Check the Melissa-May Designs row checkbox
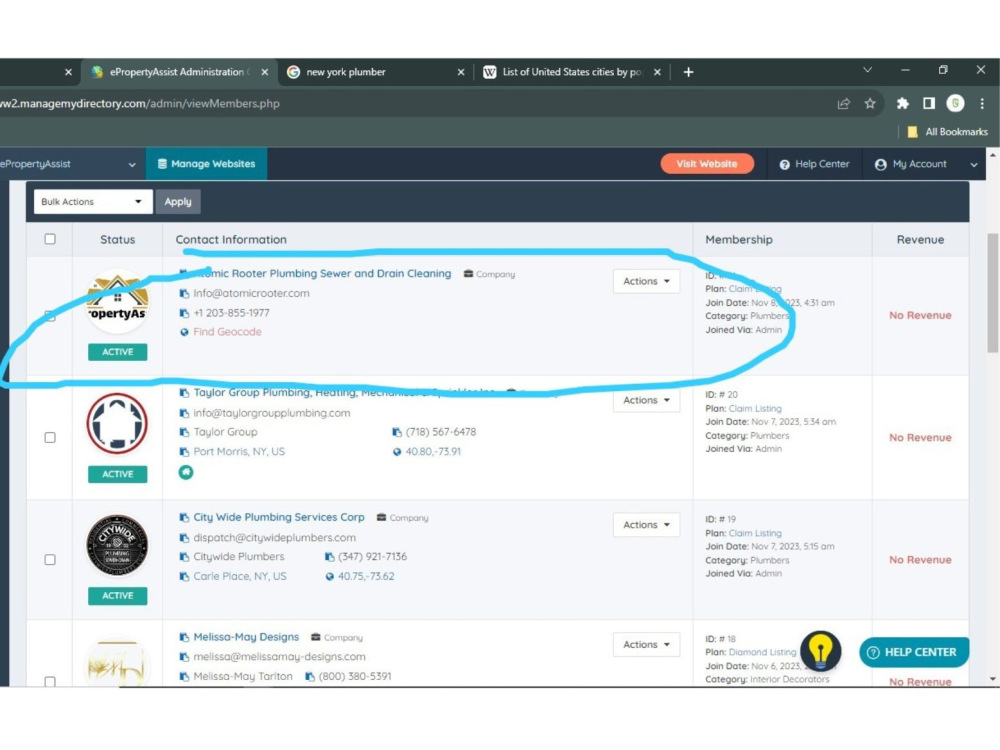This screenshot has width=1000, height=750. point(50,681)
